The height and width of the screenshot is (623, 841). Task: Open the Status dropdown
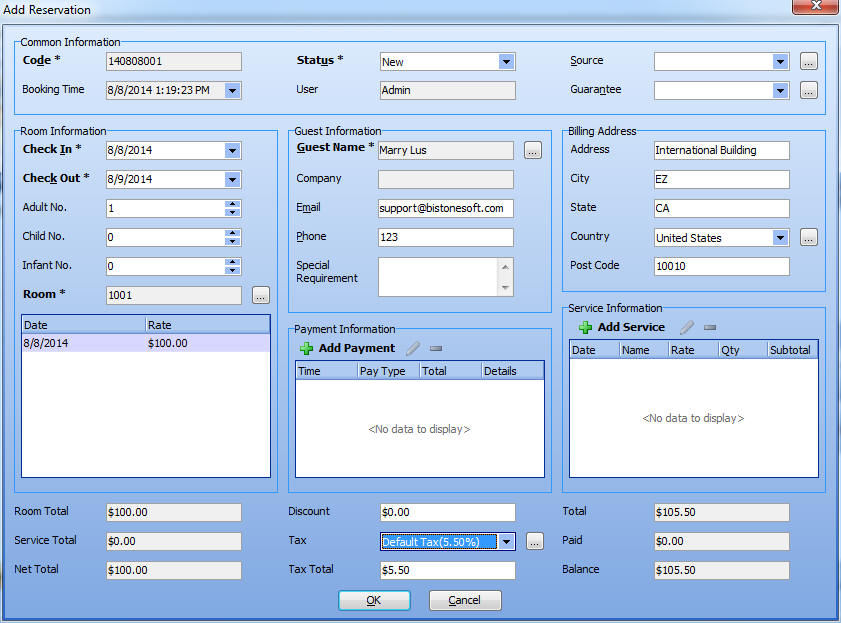point(506,61)
